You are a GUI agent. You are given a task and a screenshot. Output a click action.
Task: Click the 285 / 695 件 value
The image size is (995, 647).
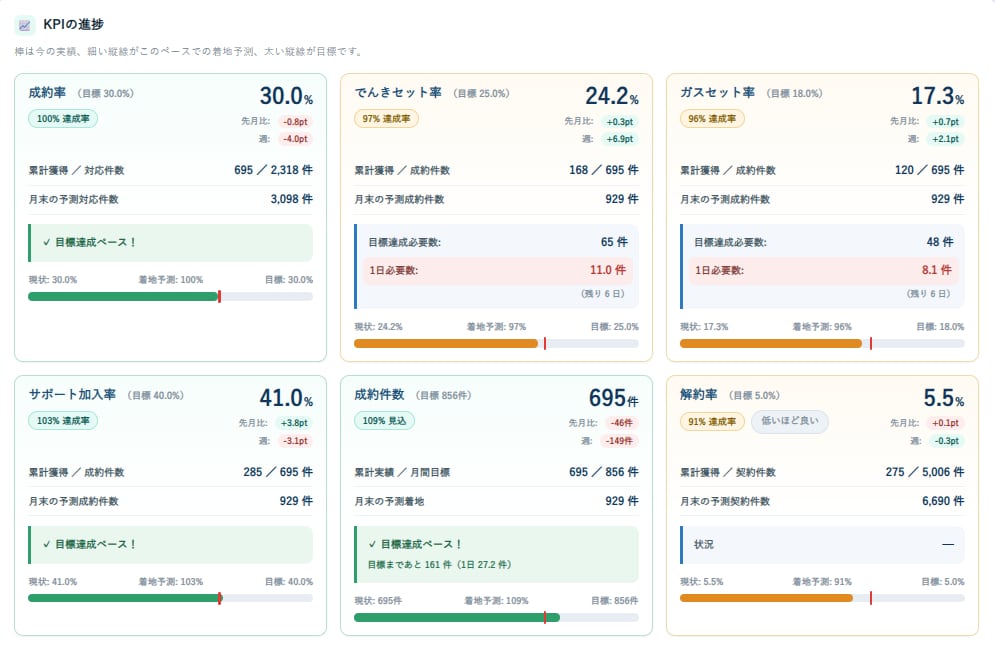pyautogui.click(x=278, y=472)
